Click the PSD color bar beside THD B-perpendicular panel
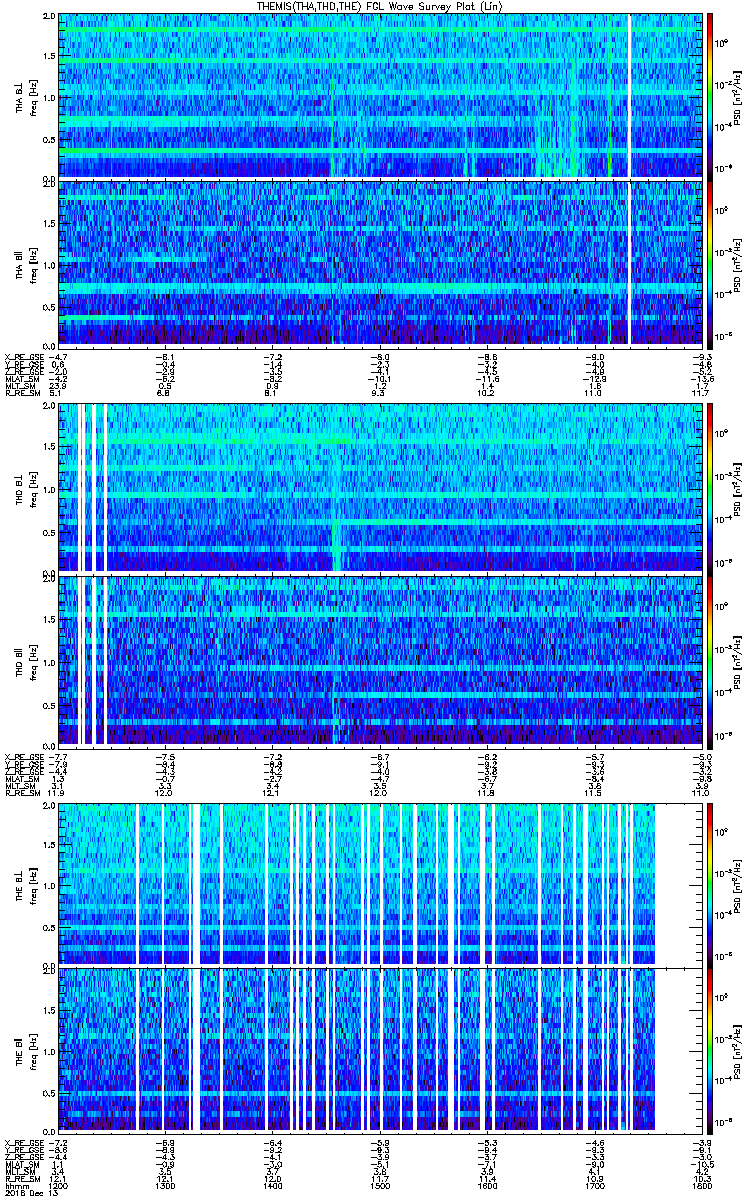750x1200 pixels. pos(710,488)
